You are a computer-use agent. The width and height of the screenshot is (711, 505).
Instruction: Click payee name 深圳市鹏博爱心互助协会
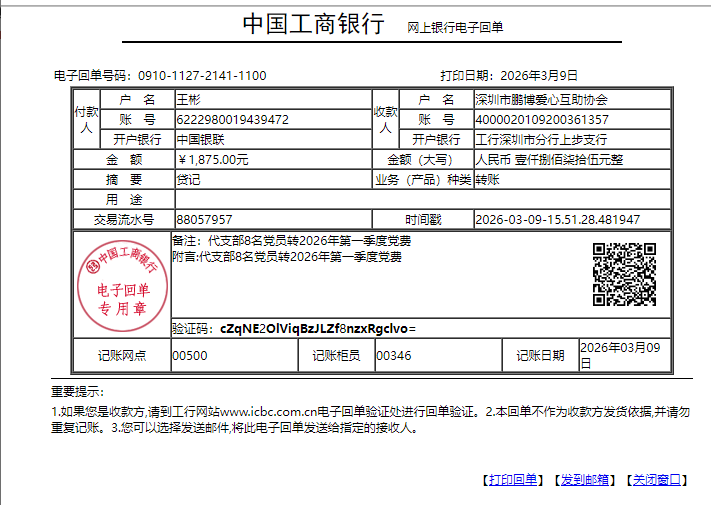point(541,100)
